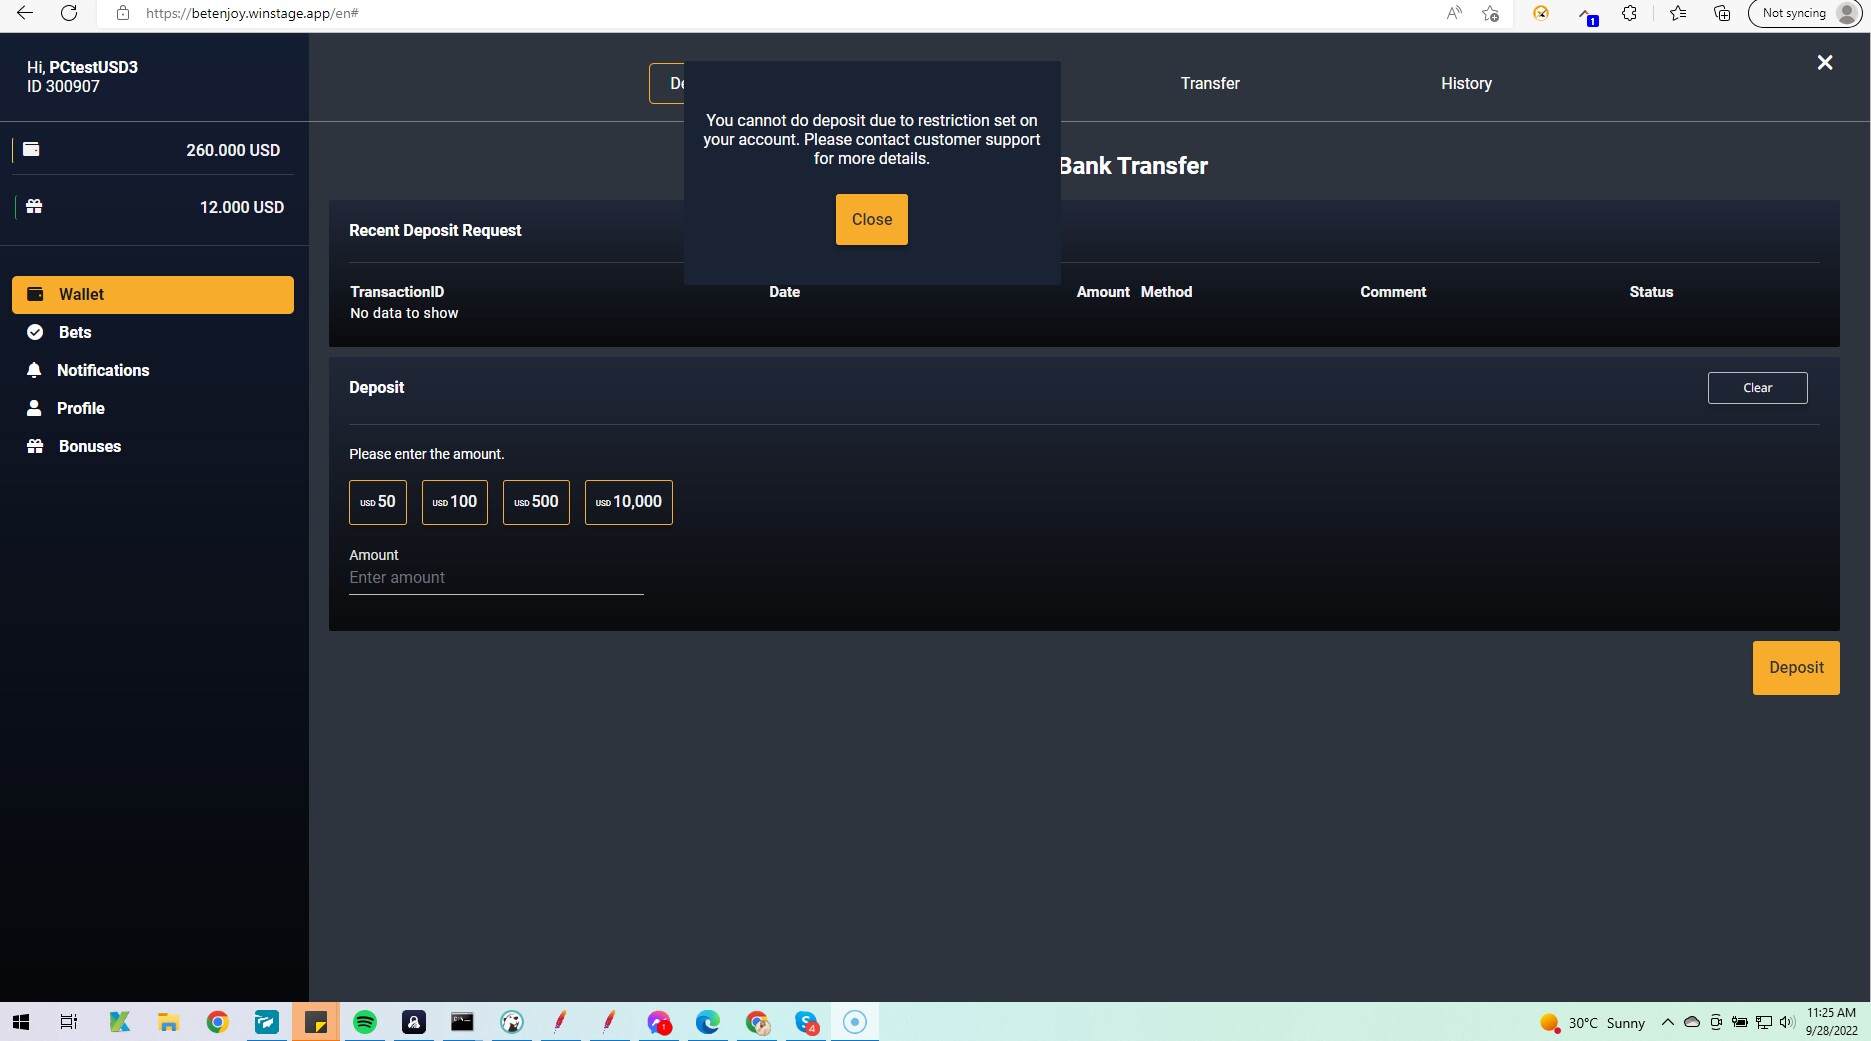Click the gift icon beside 12.000 USD

[34, 206]
